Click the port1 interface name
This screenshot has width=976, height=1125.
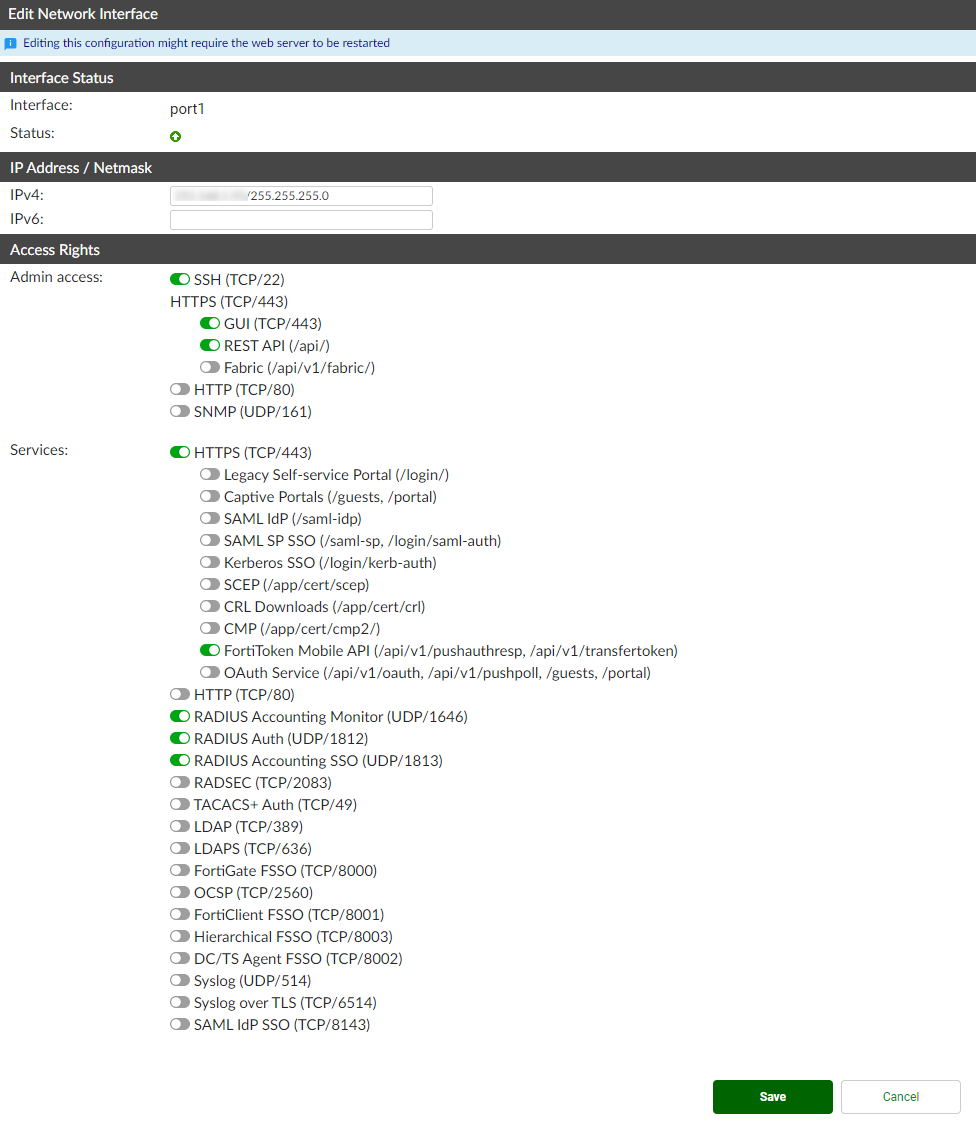point(187,109)
